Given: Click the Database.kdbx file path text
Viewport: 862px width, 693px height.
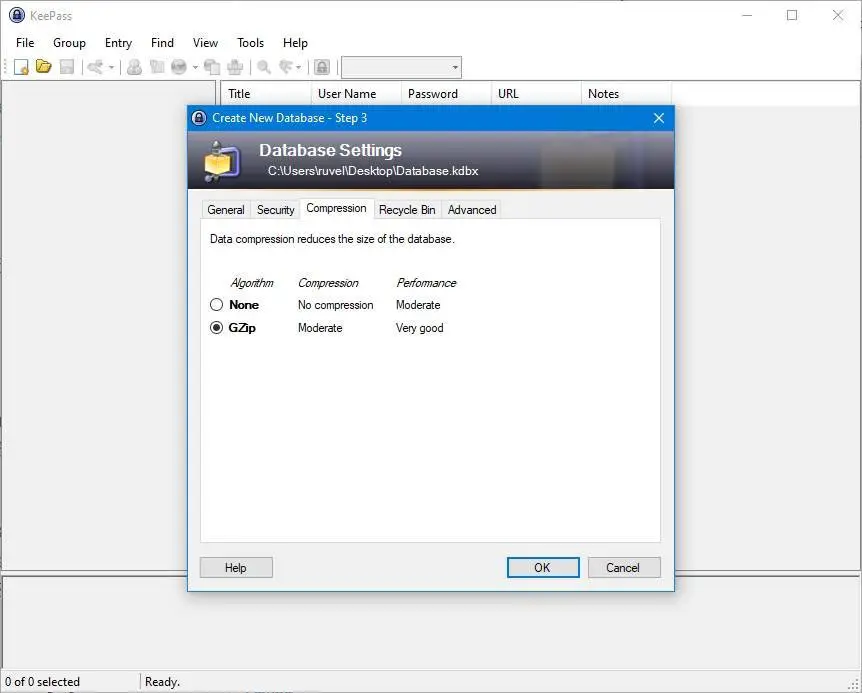Looking at the screenshot, I should (373, 171).
